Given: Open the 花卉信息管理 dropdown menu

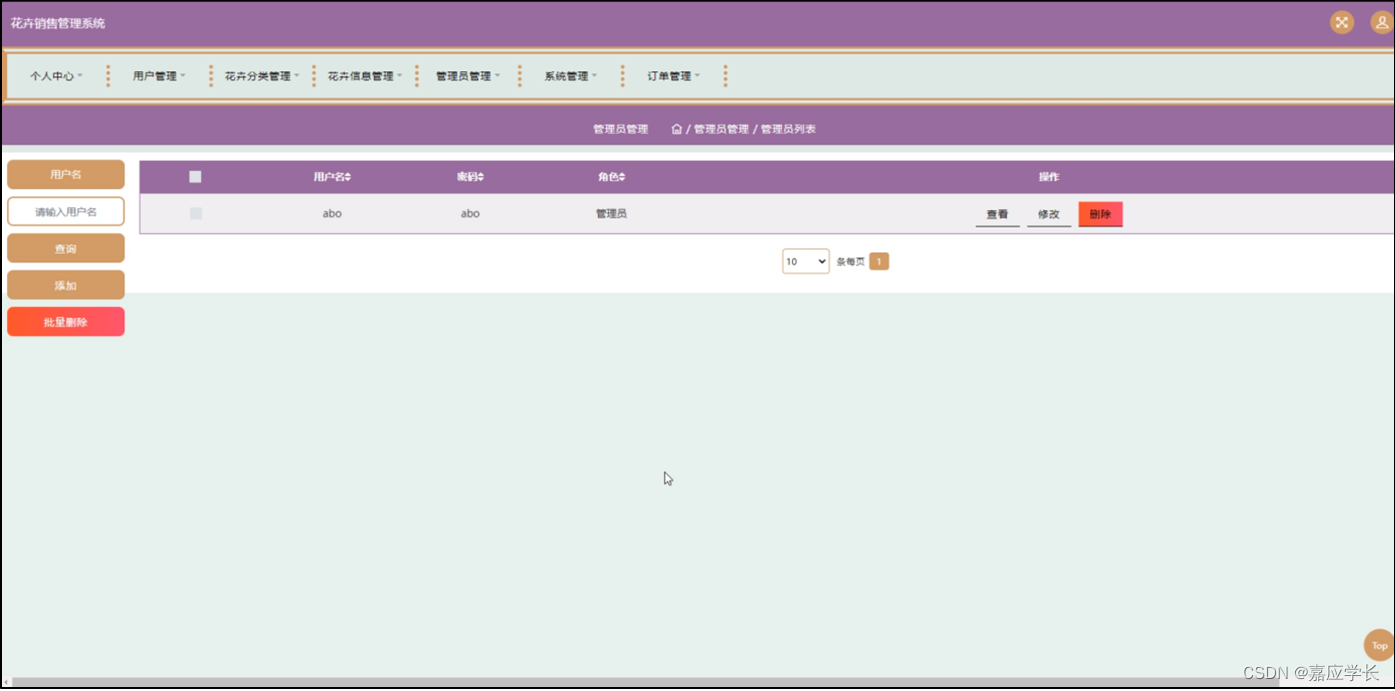Looking at the screenshot, I should click(x=365, y=76).
